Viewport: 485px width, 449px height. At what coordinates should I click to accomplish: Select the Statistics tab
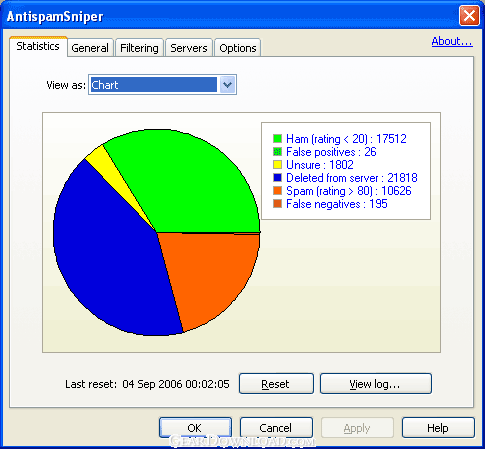click(38, 46)
